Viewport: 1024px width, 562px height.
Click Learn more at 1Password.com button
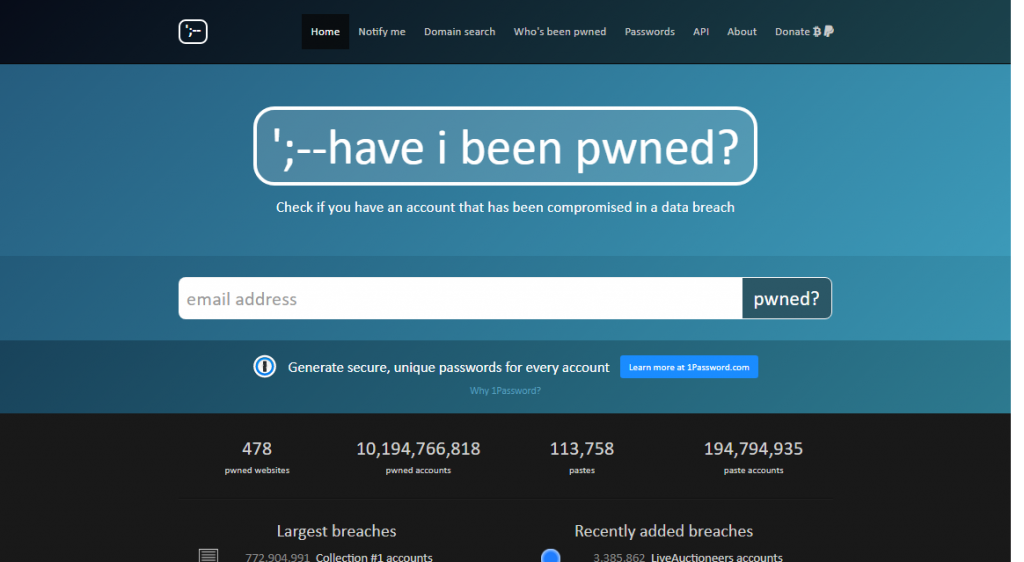tap(689, 367)
